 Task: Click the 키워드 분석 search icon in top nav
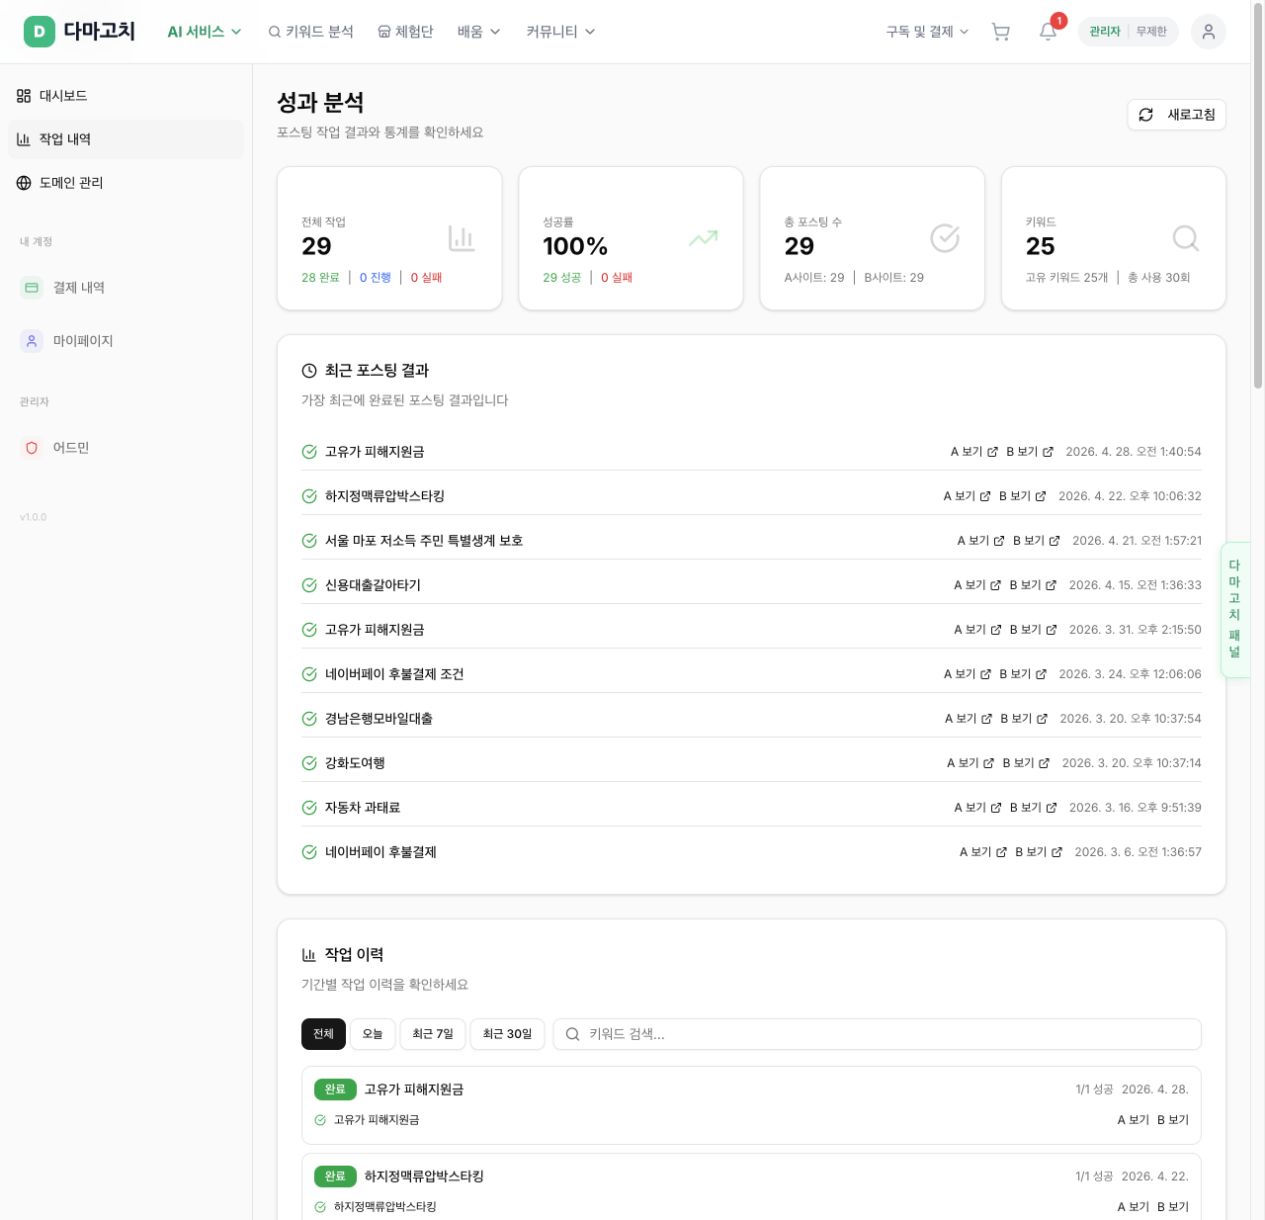pyautogui.click(x=274, y=32)
